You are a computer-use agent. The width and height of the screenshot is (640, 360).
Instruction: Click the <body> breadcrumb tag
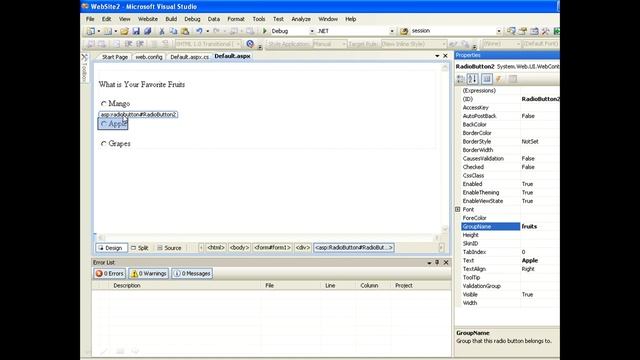coord(239,248)
